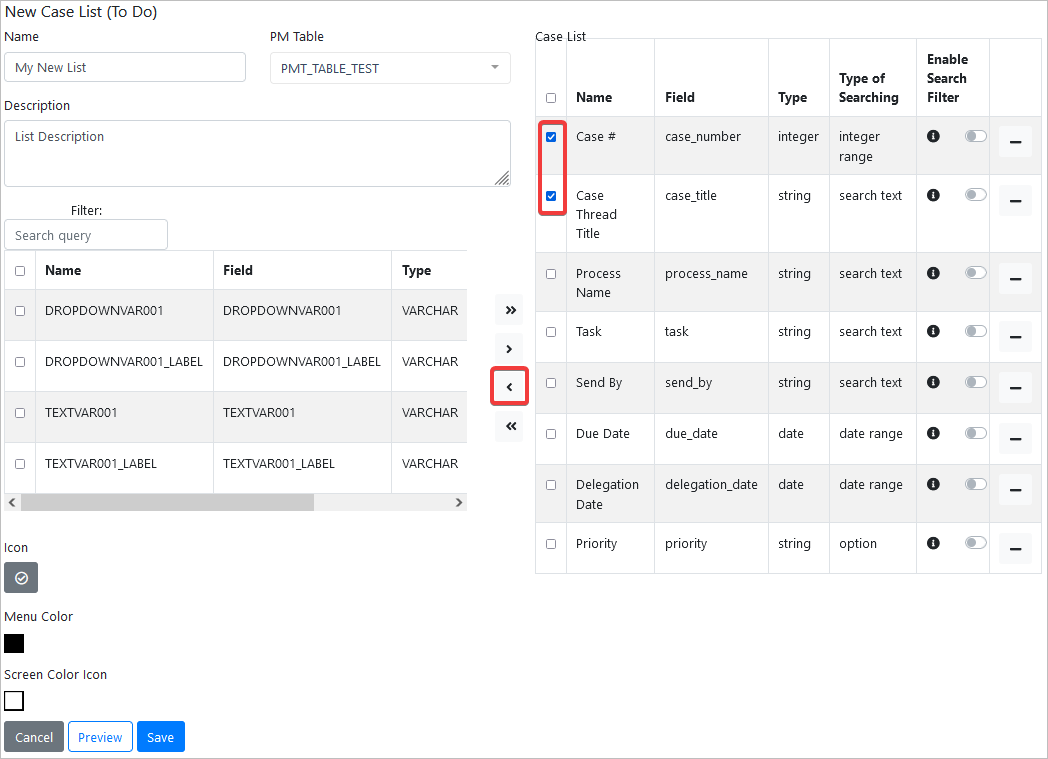Image resolution: width=1048 pixels, height=759 pixels.
Task: Open the black Menu Color swatch
Action: (14, 643)
